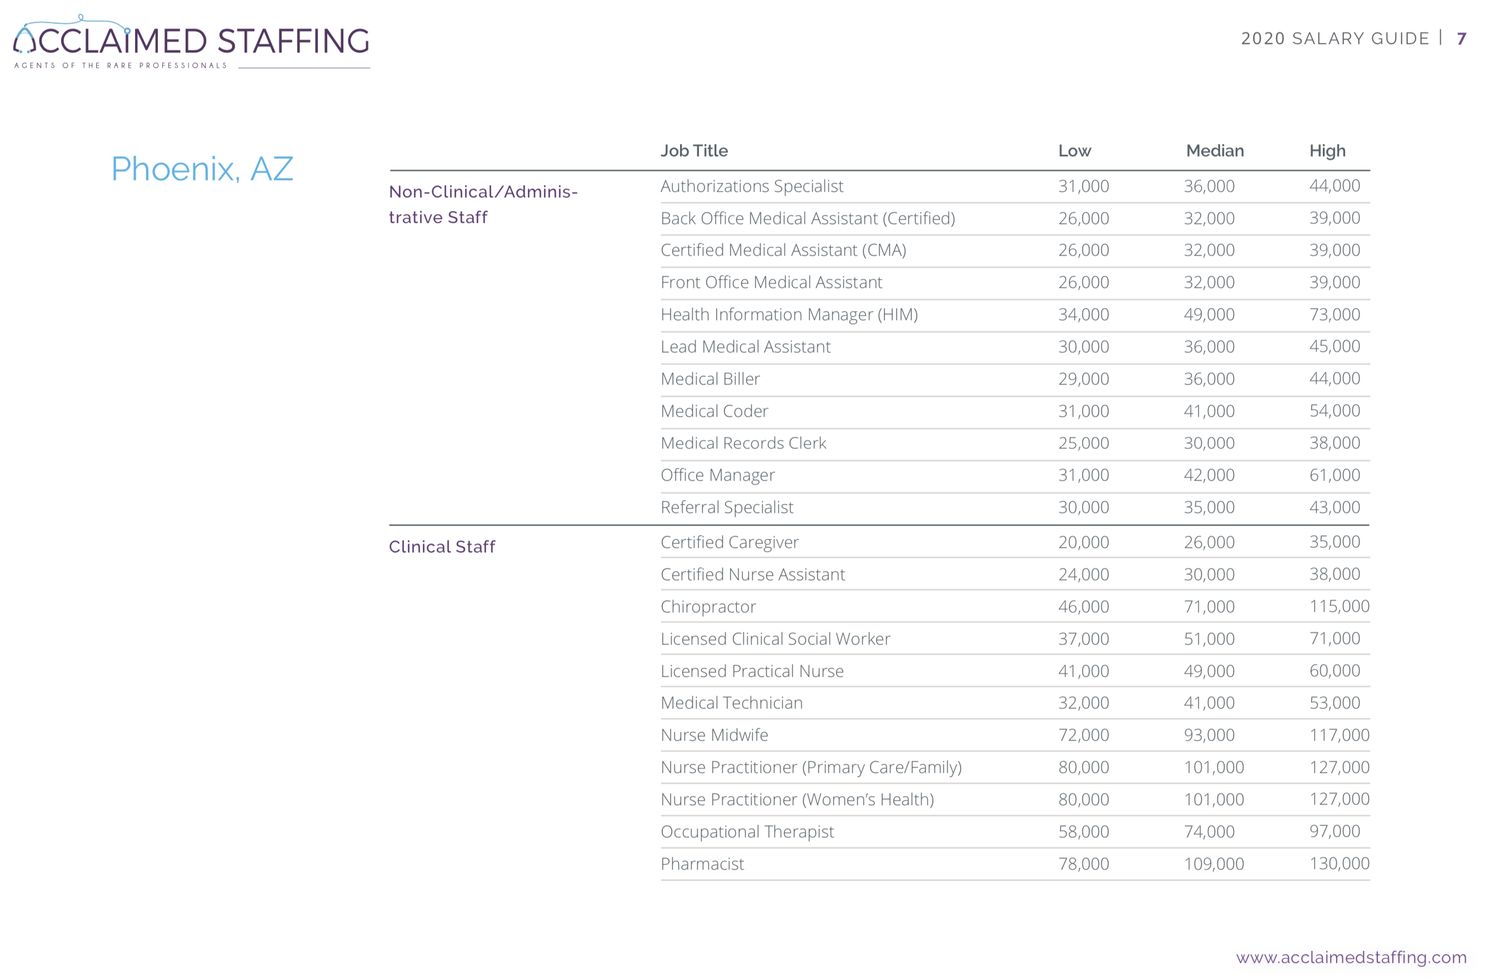Select Medical Biller low value 29,000
The width and height of the screenshot is (1500, 980).
[1084, 379]
